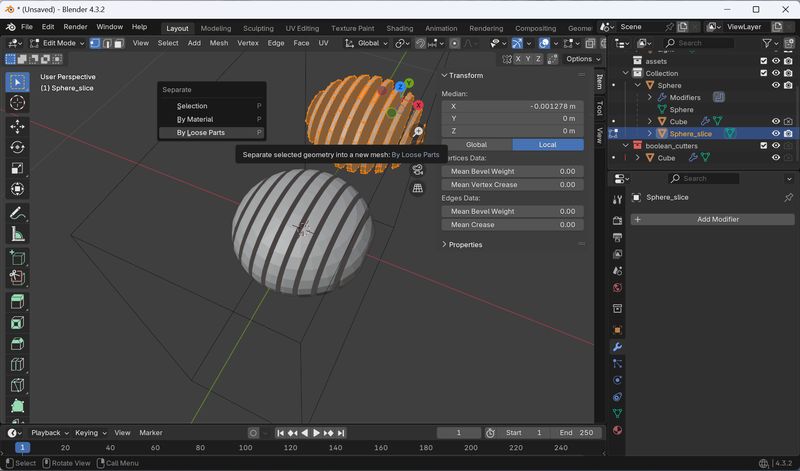Click the Add Modifier button
800x471 pixels.
[713, 219]
